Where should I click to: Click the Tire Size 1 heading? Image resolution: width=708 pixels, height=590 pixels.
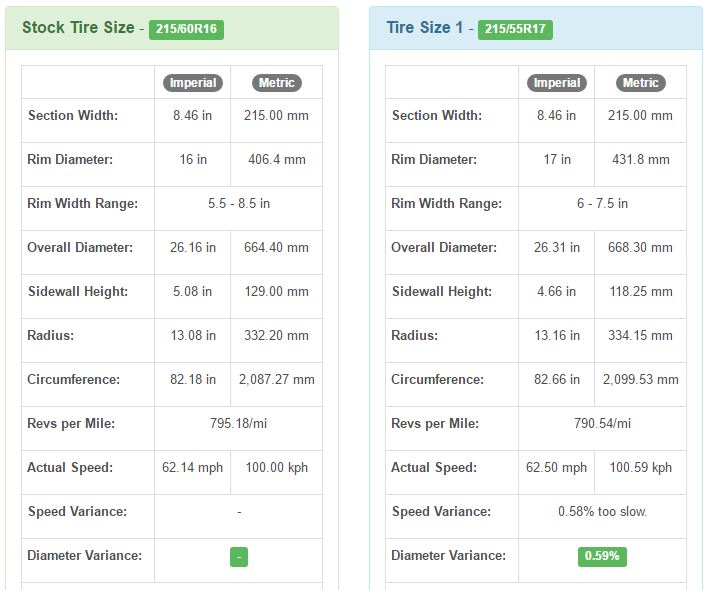pos(425,28)
